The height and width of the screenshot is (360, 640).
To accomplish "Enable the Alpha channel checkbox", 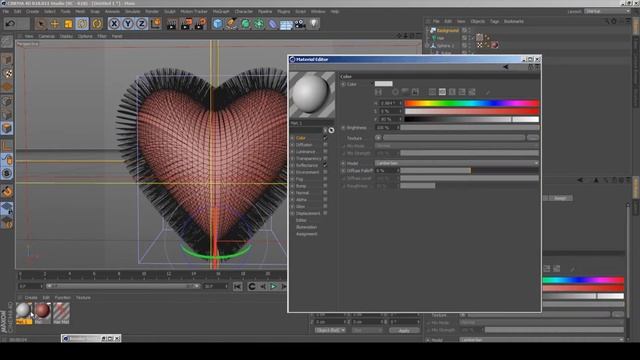I will (x=325, y=200).
